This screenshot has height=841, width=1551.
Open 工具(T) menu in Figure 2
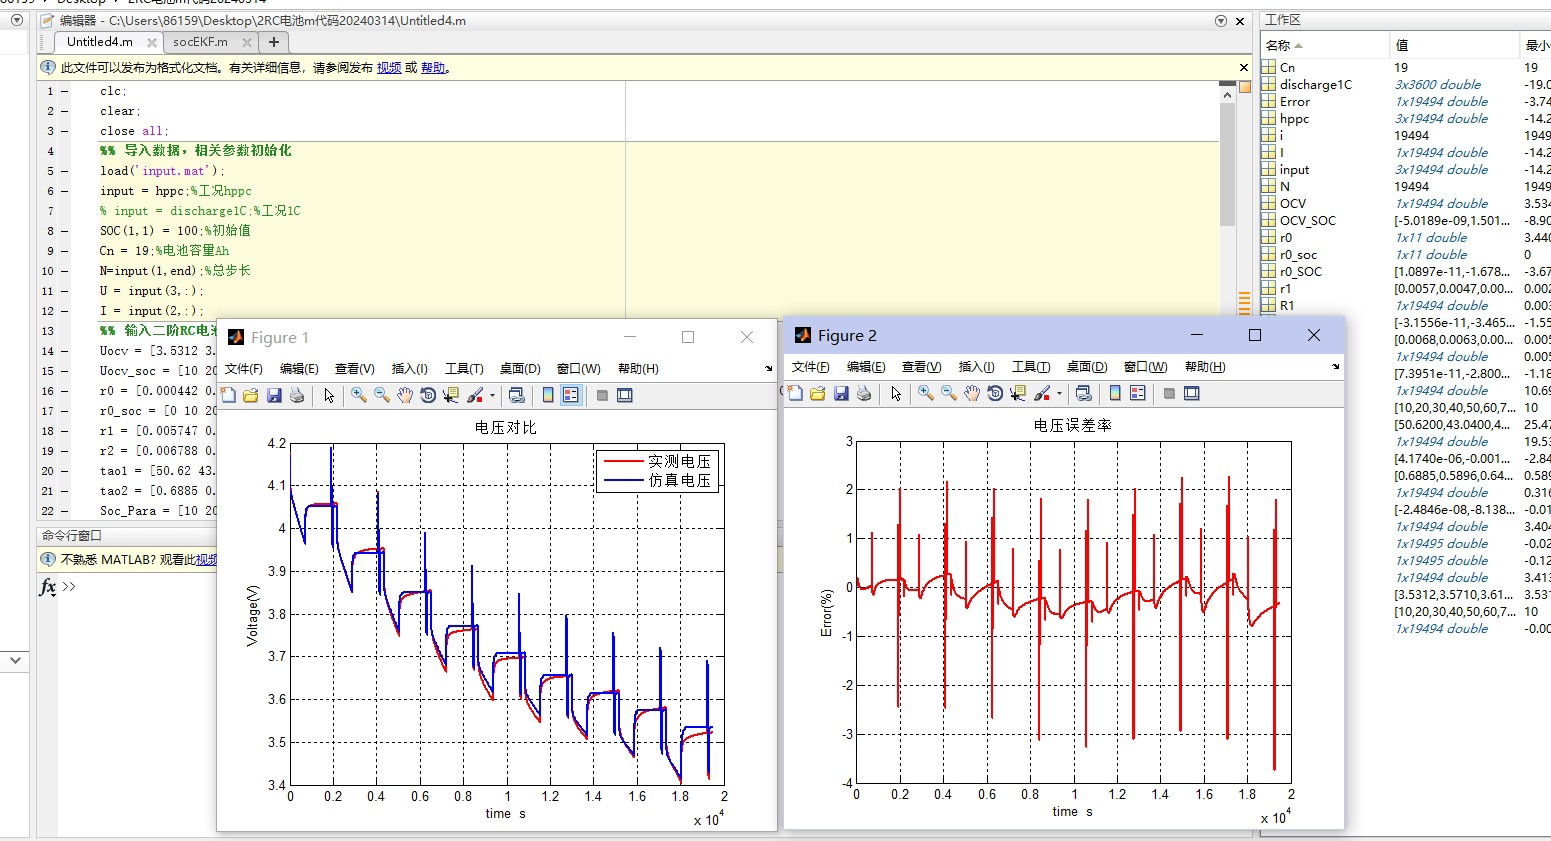1030,367
